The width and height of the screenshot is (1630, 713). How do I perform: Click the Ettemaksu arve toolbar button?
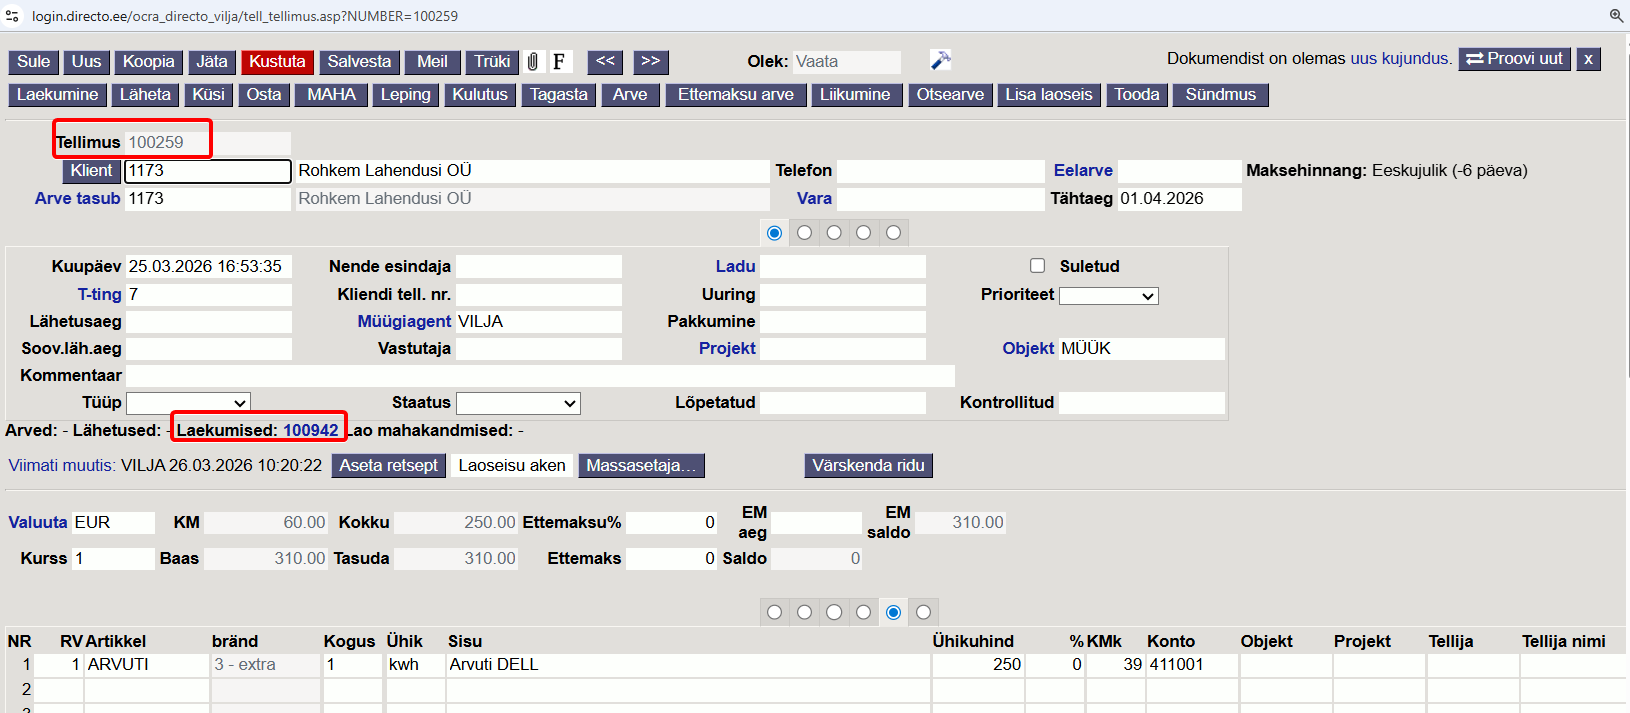tap(735, 95)
